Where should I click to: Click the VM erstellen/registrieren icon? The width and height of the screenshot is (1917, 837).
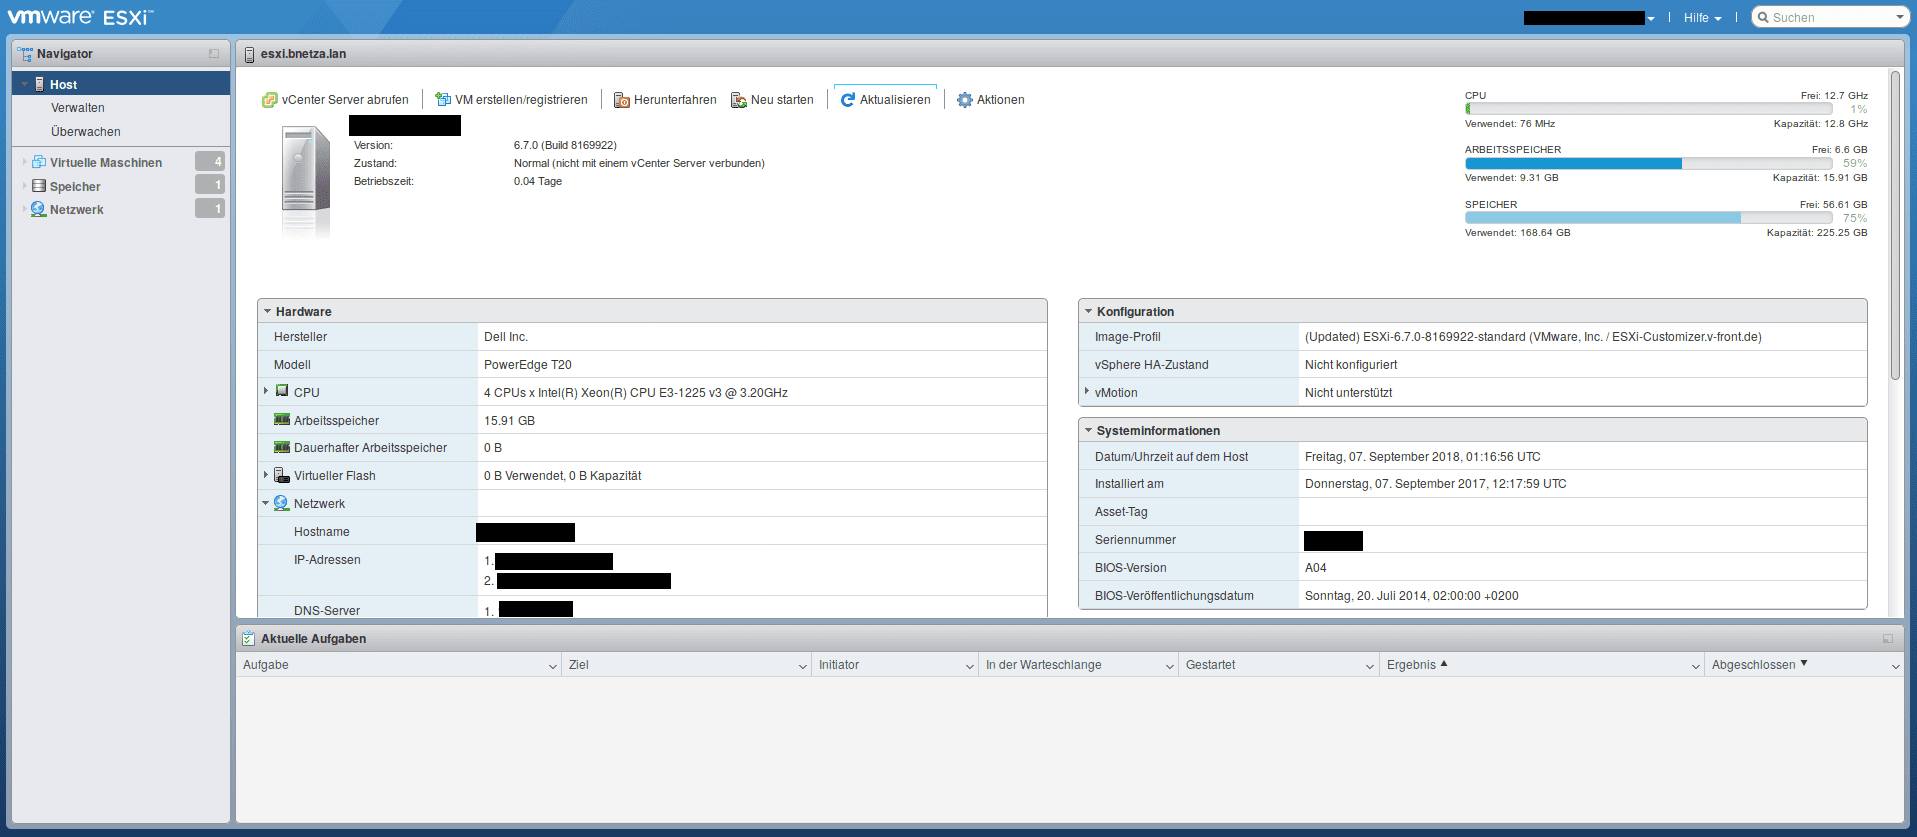coord(443,100)
